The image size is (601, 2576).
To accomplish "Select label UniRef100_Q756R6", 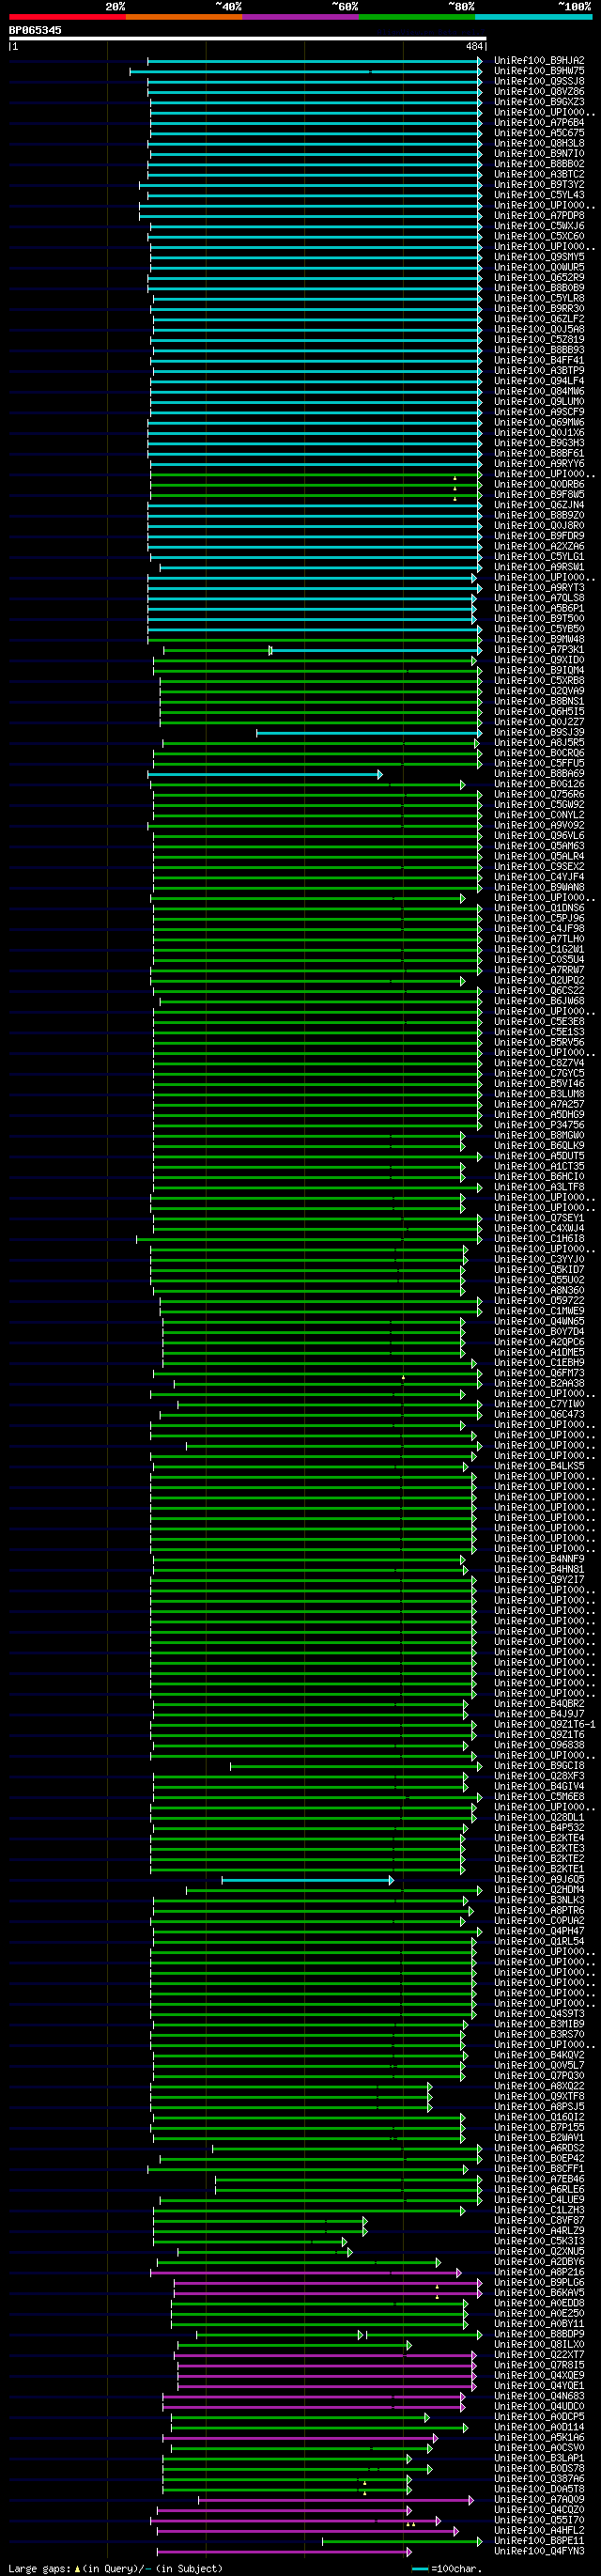I will tap(539, 795).
